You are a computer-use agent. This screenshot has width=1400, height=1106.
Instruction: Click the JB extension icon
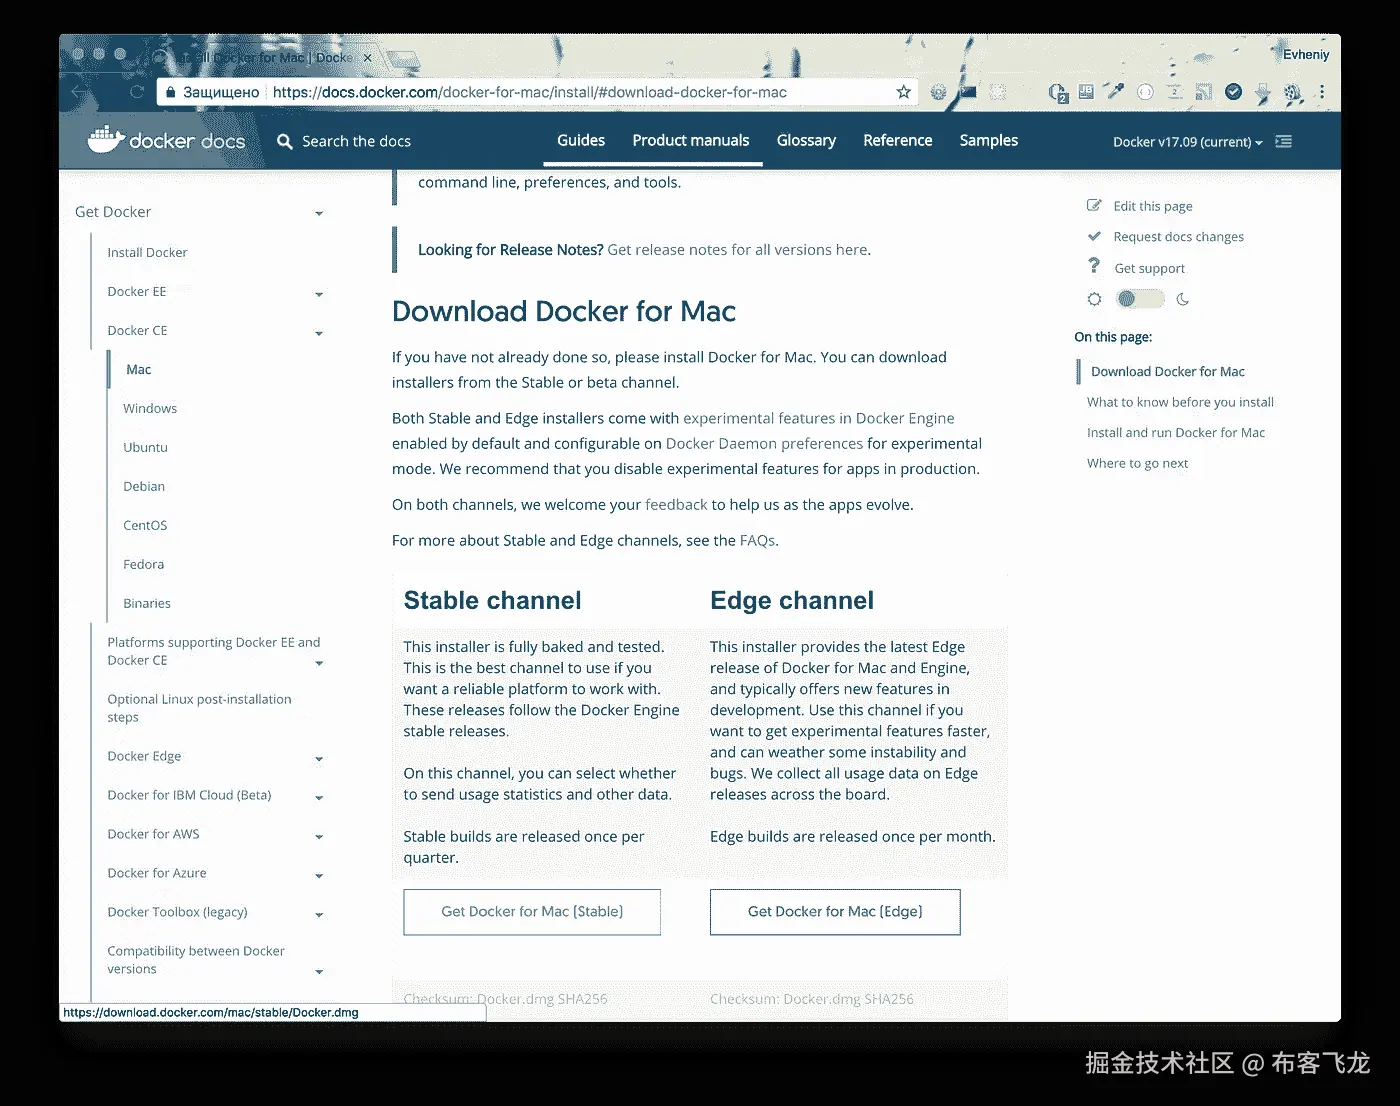[1086, 92]
